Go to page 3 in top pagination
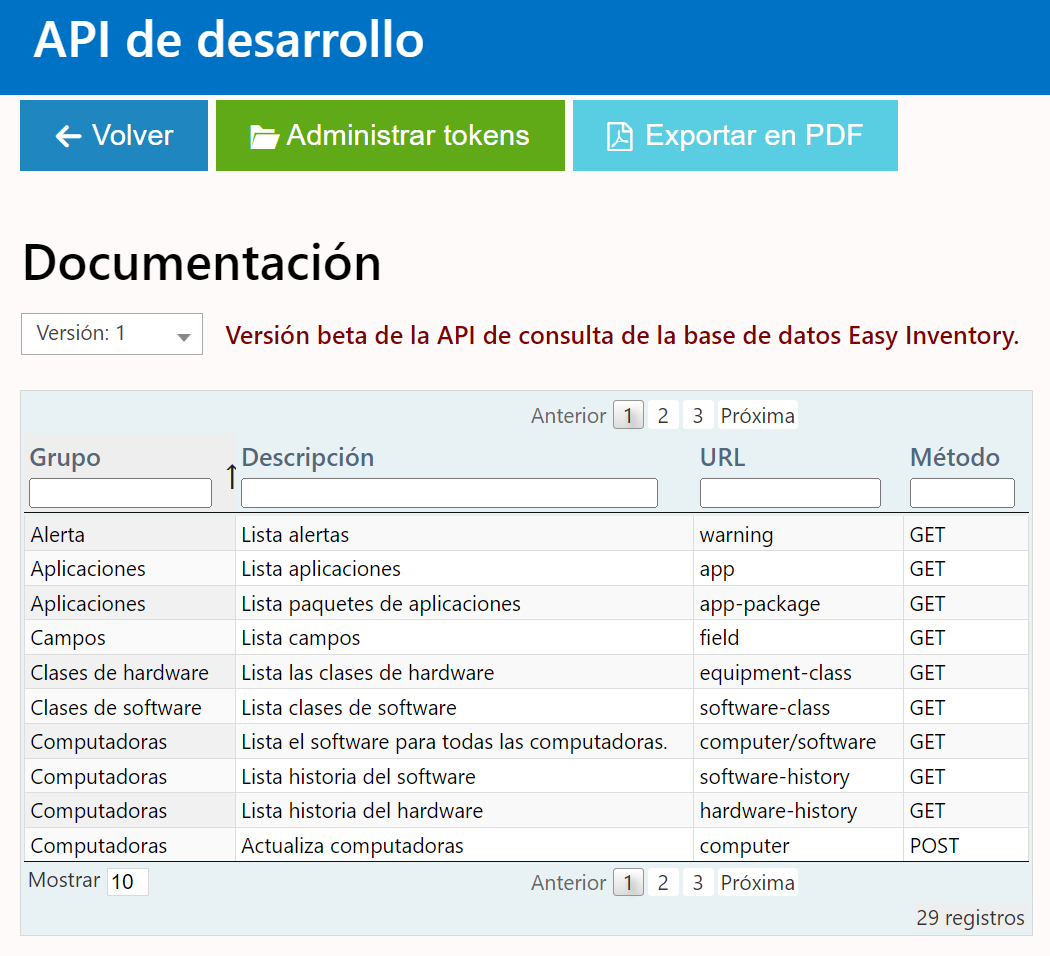Image resolution: width=1050 pixels, height=956 pixels. (697, 415)
